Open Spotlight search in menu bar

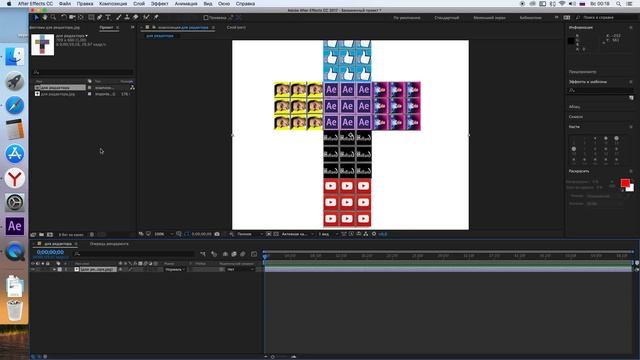coord(619,4)
